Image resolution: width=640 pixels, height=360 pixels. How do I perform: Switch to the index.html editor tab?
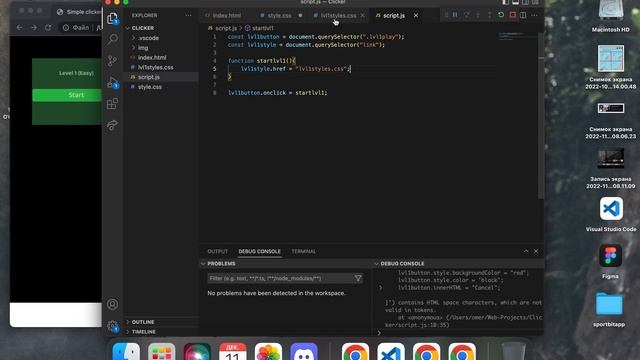[x=227, y=16]
